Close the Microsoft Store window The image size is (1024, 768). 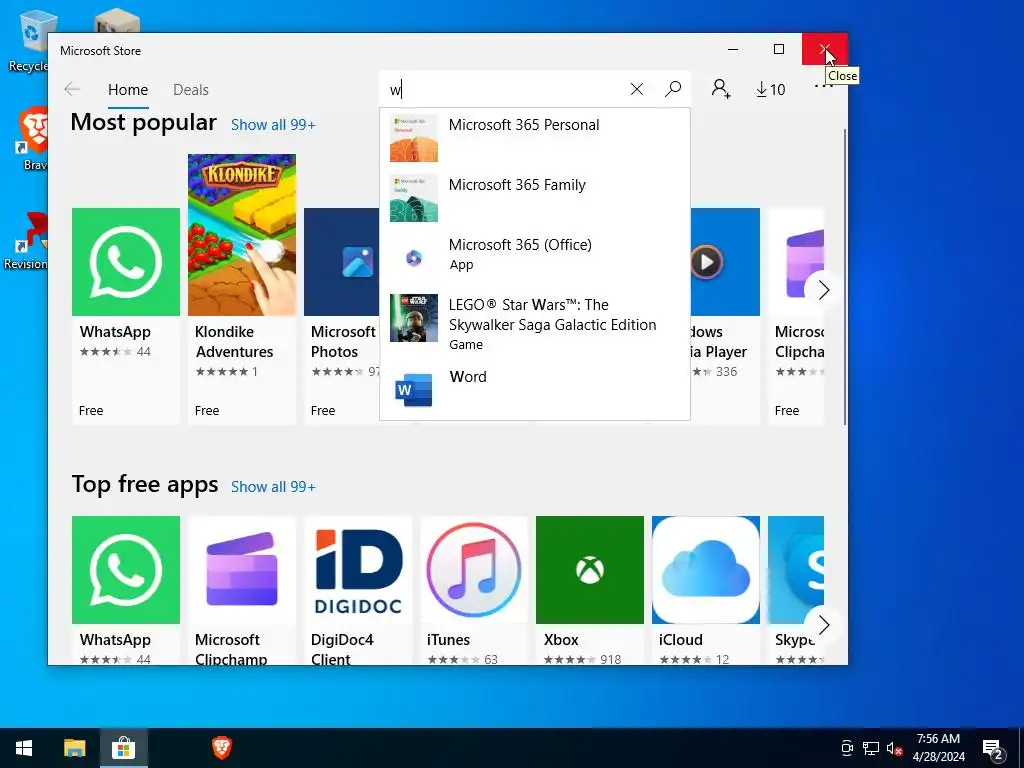(825, 50)
